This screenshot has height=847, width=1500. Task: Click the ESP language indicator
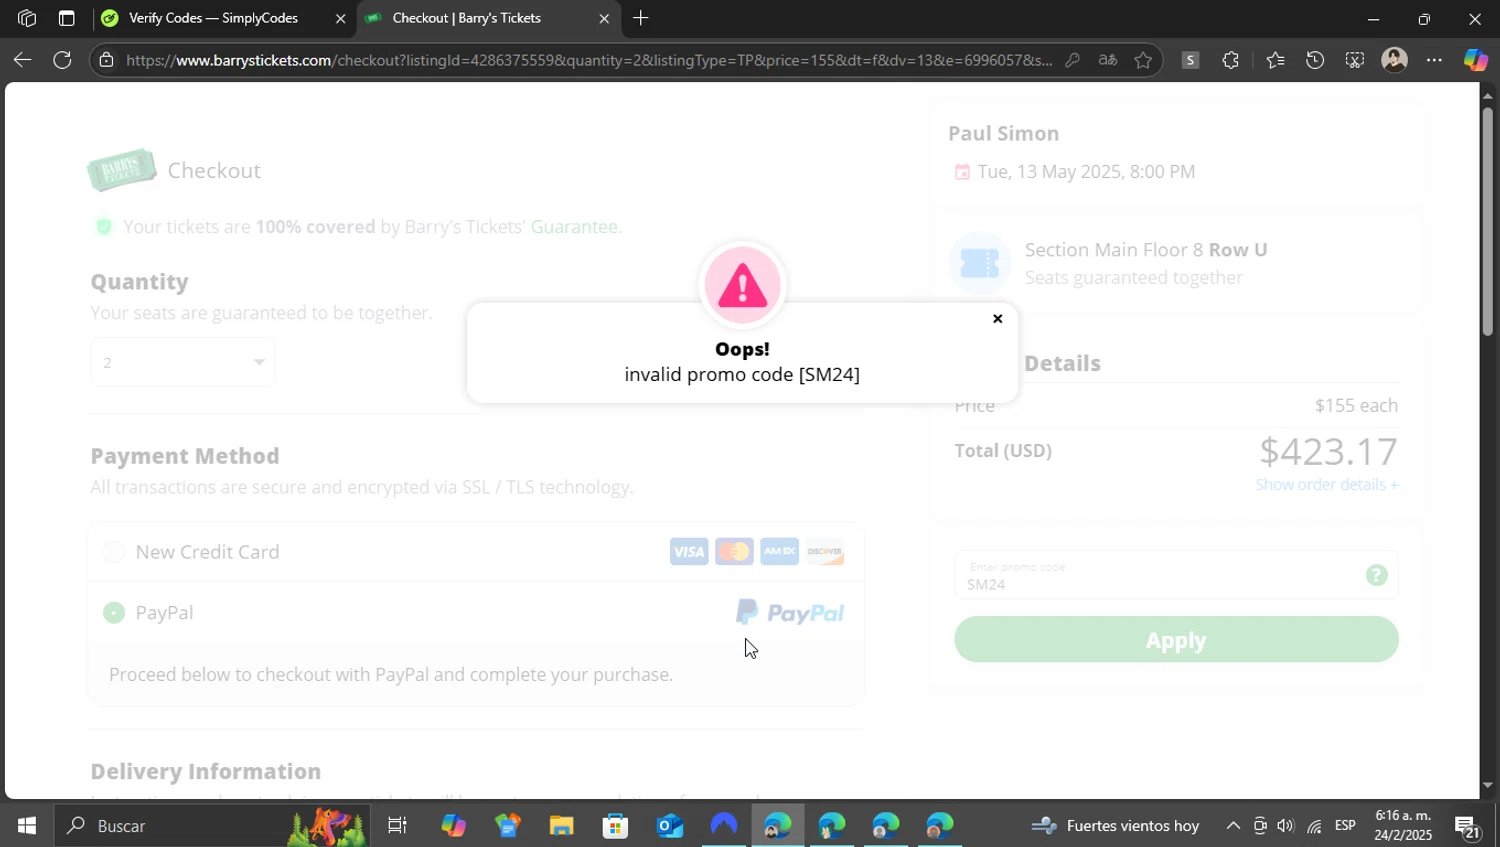[1345, 826]
